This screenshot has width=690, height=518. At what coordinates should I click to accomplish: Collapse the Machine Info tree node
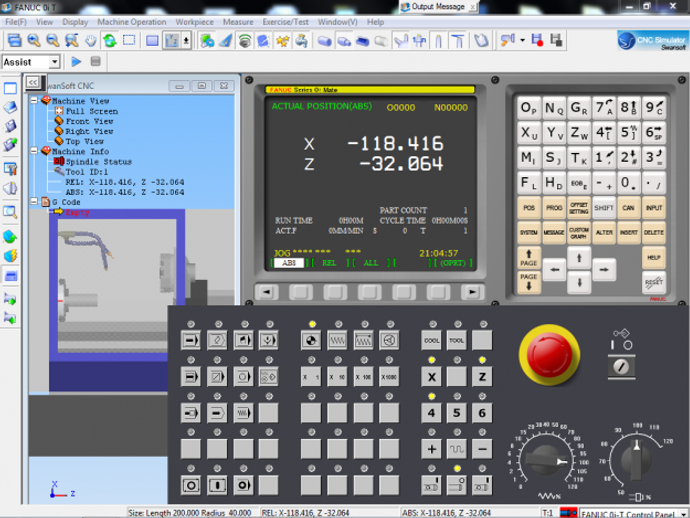pyautogui.click(x=34, y=151)
